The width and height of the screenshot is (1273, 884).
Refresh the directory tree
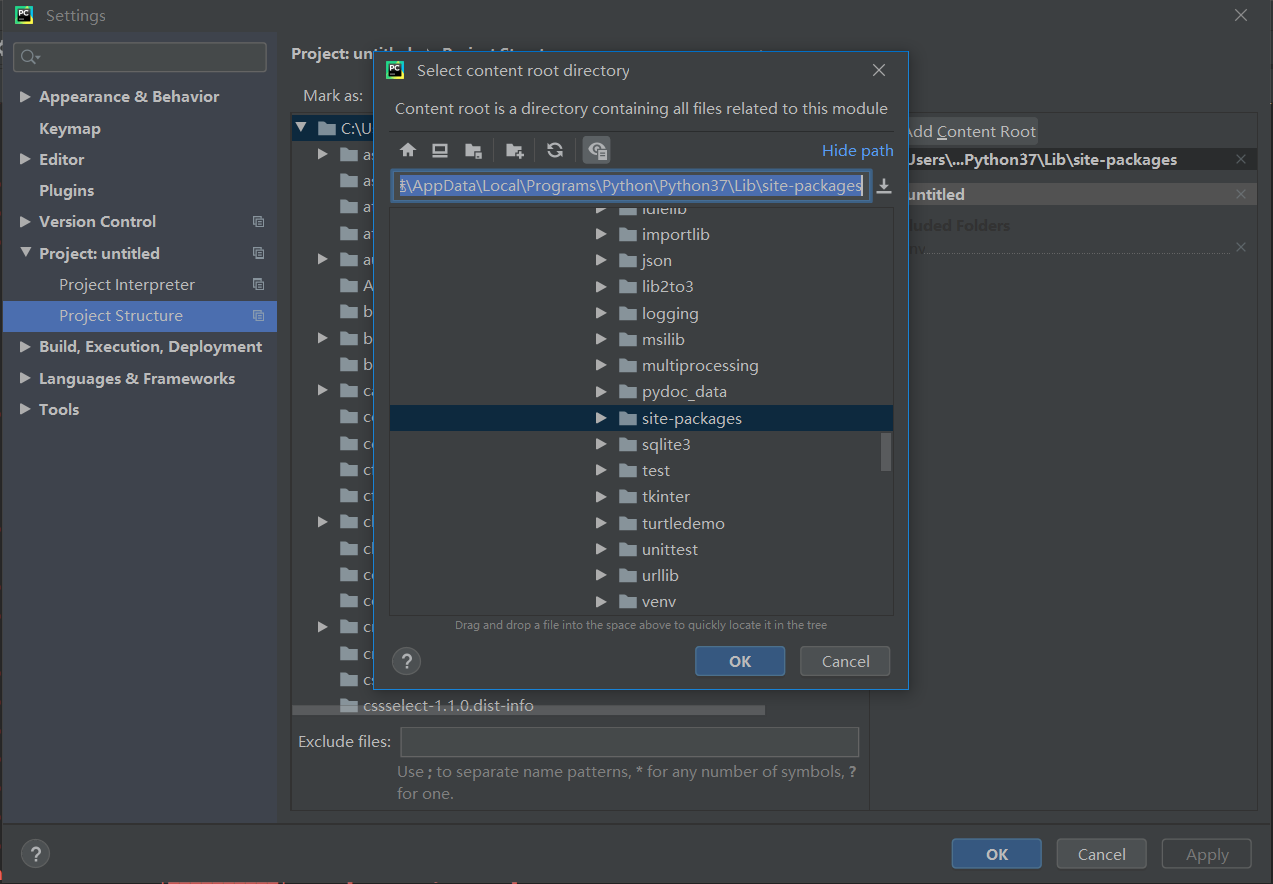click(555, 150)
